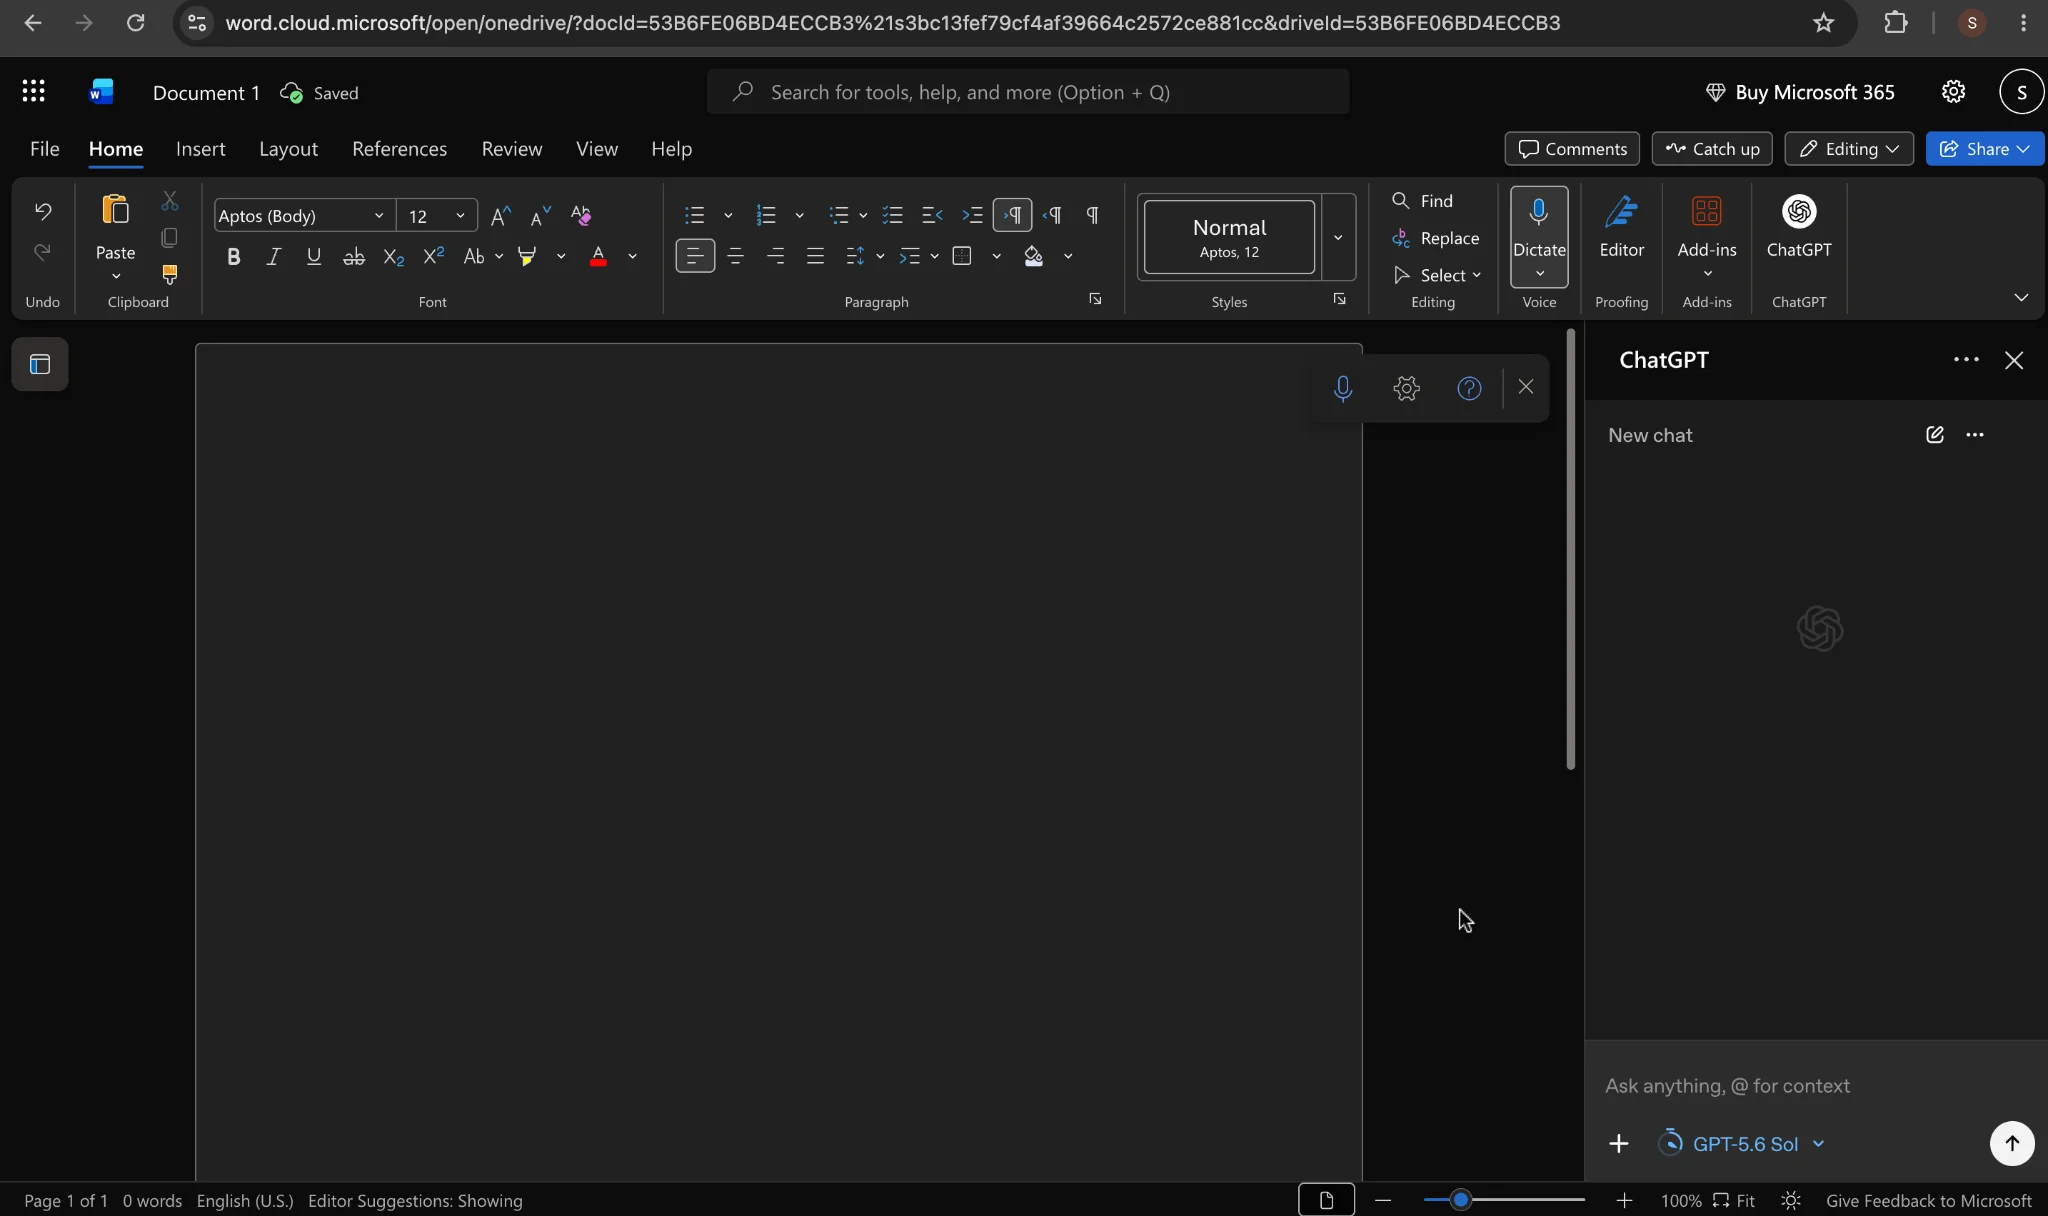Click Replace in Editing group
The image size is (2048, 1216).
[1435, 238]
